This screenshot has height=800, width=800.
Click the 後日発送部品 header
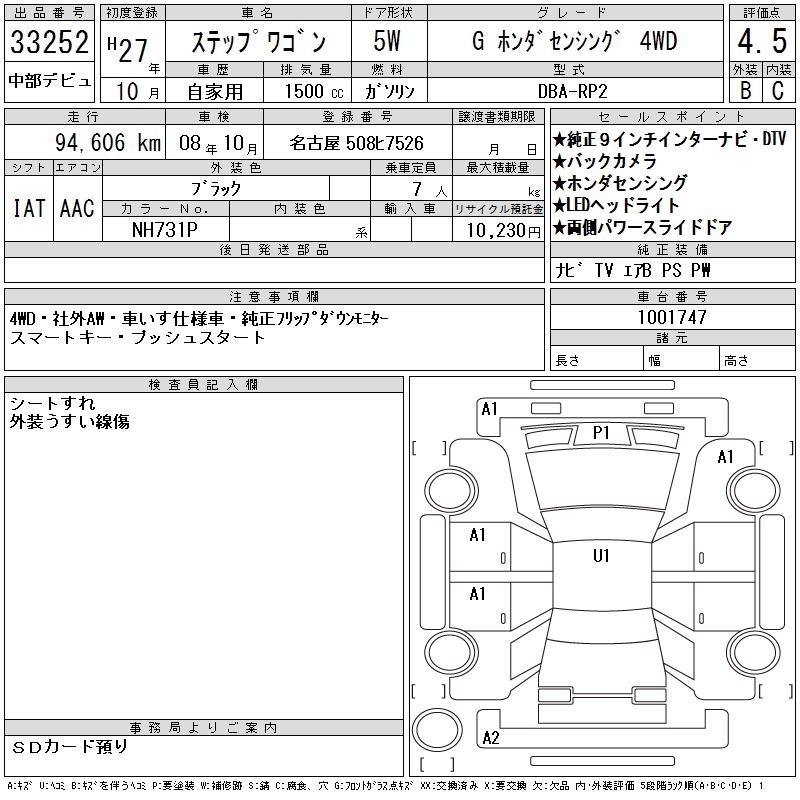click(274, 250)
